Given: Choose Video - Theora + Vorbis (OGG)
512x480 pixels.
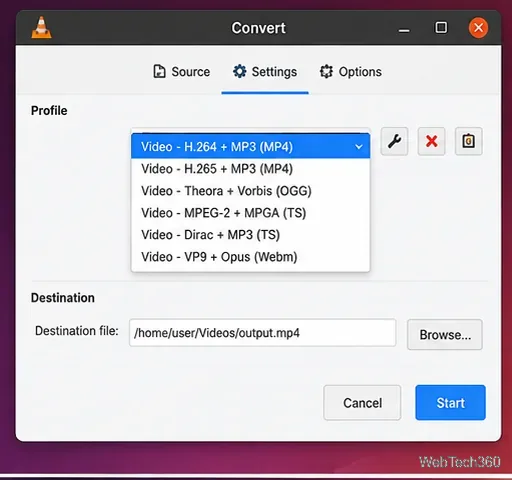Looking at the screenshot, I should click(x=250, y=191).
